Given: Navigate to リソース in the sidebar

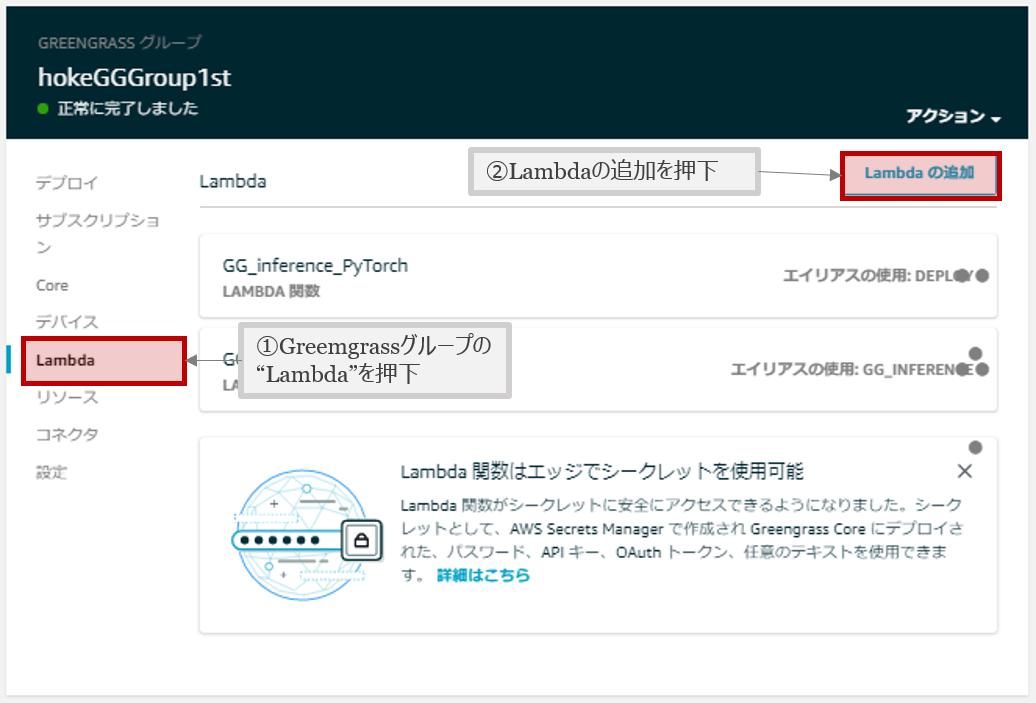Looking at the screenshot, I should (67, 397).
